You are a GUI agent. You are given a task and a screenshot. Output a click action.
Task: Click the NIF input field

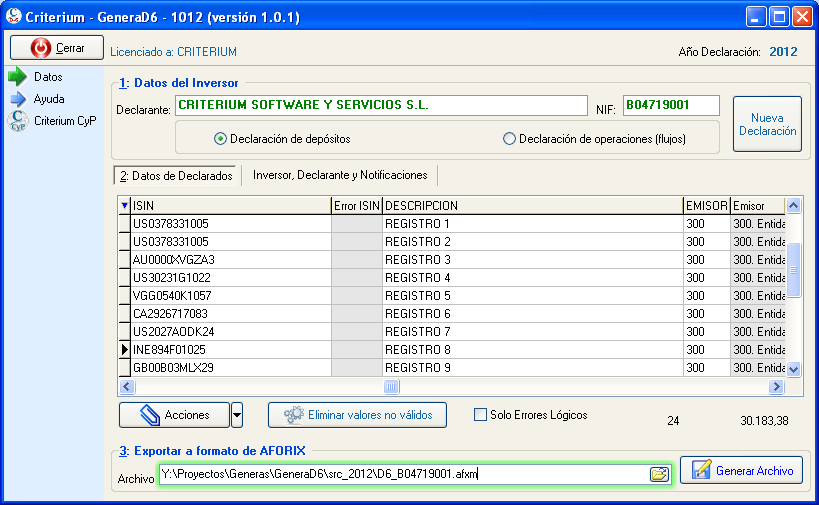click(671, 105)
